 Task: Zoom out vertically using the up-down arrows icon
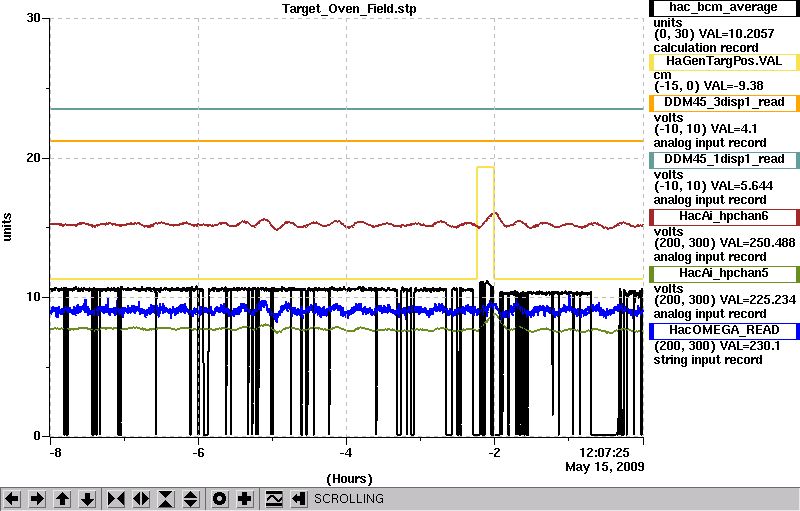pos(191,499)
